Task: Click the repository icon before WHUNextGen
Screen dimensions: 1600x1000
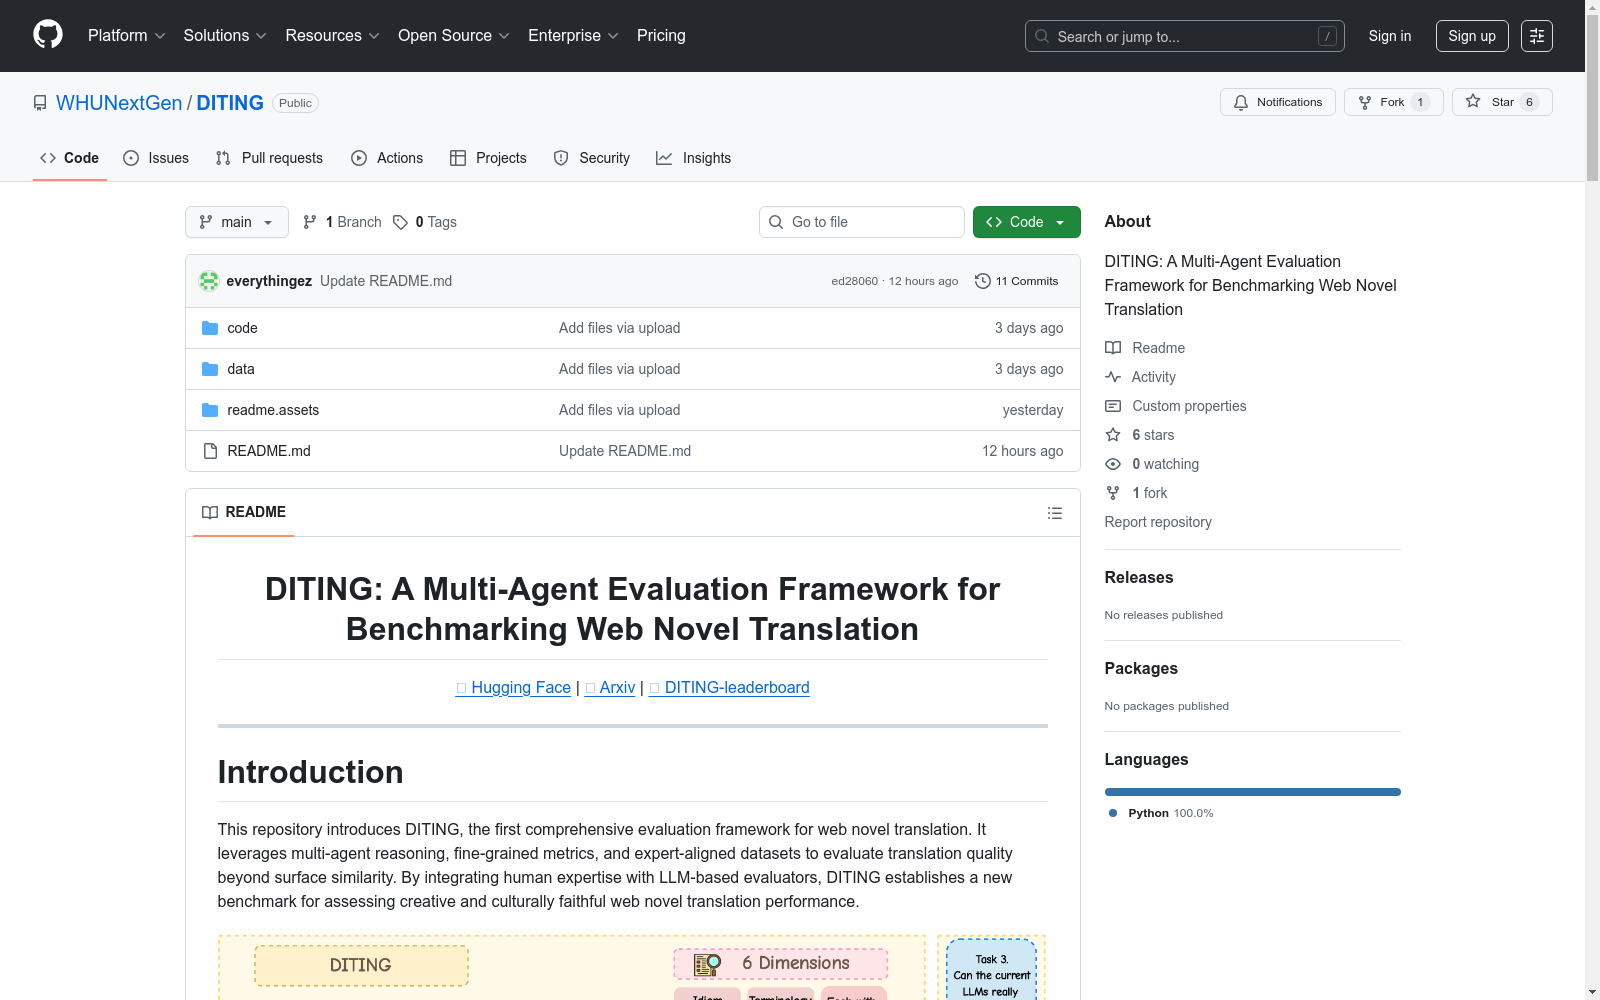Action: [x=40, y=103]
